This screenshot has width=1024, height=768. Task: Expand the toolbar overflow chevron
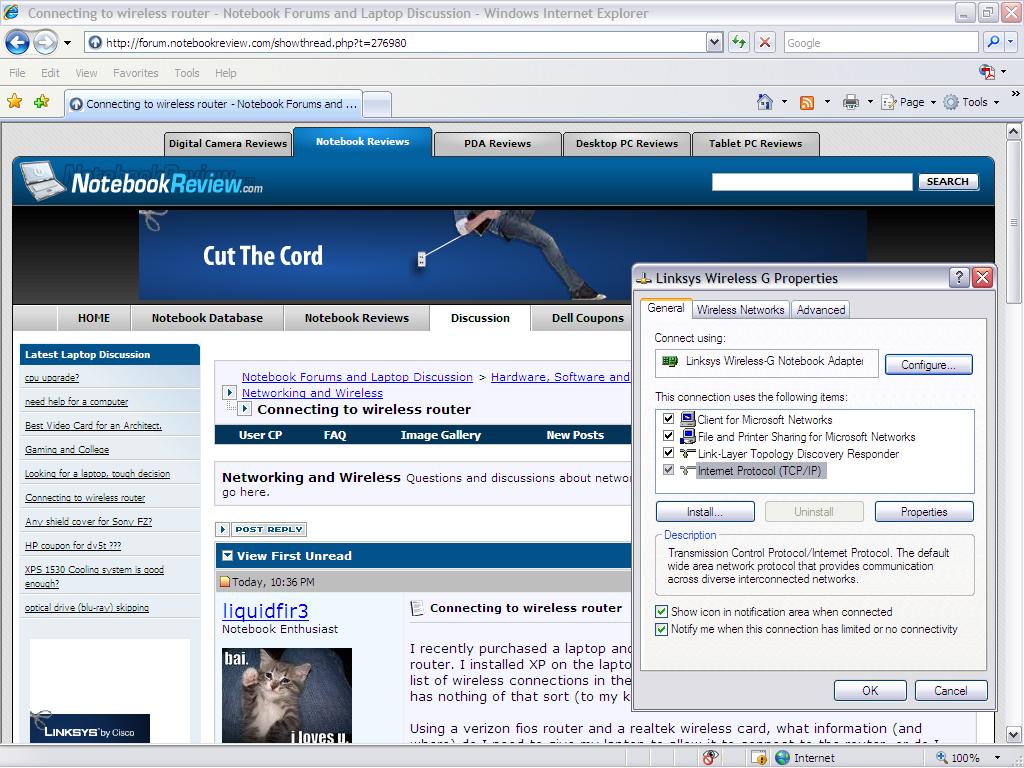pyautogui.click(x=1016, y=93)
